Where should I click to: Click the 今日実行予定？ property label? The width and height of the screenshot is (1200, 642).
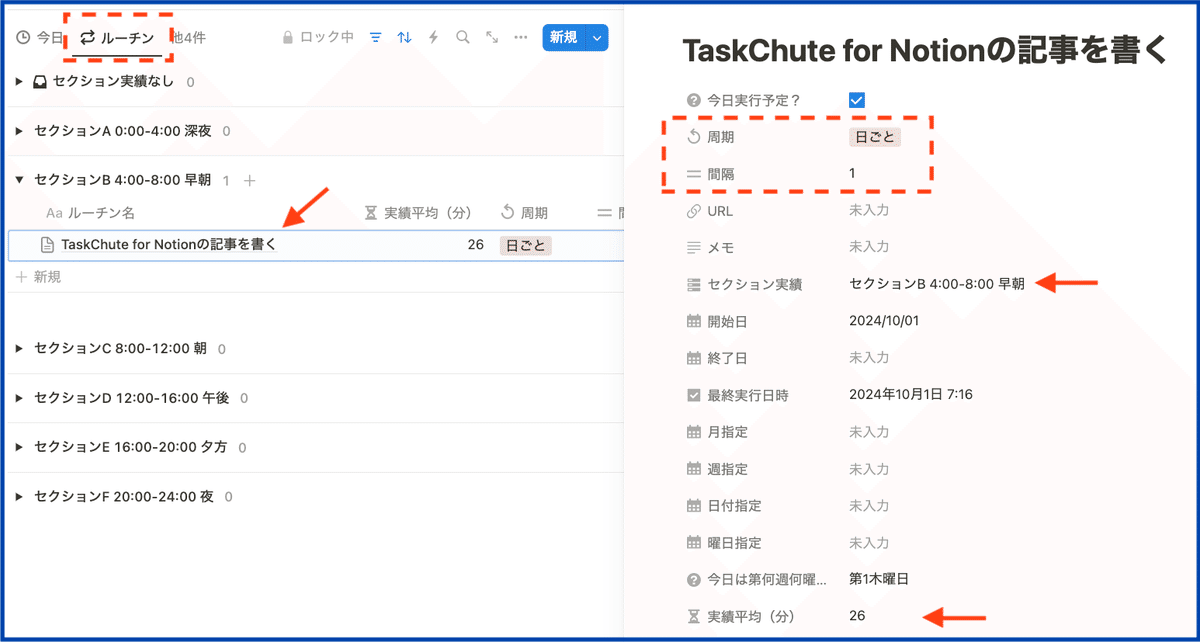point(753,100)
